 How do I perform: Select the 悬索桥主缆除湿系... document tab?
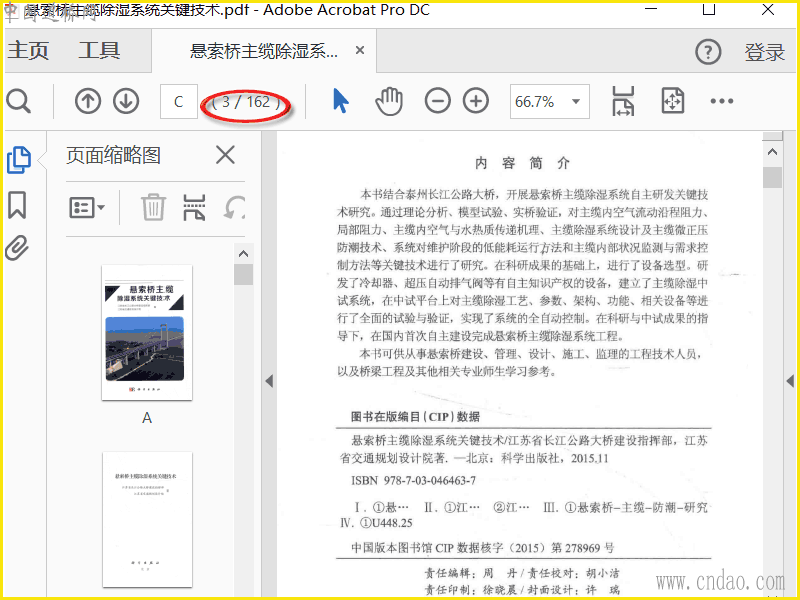264,51
